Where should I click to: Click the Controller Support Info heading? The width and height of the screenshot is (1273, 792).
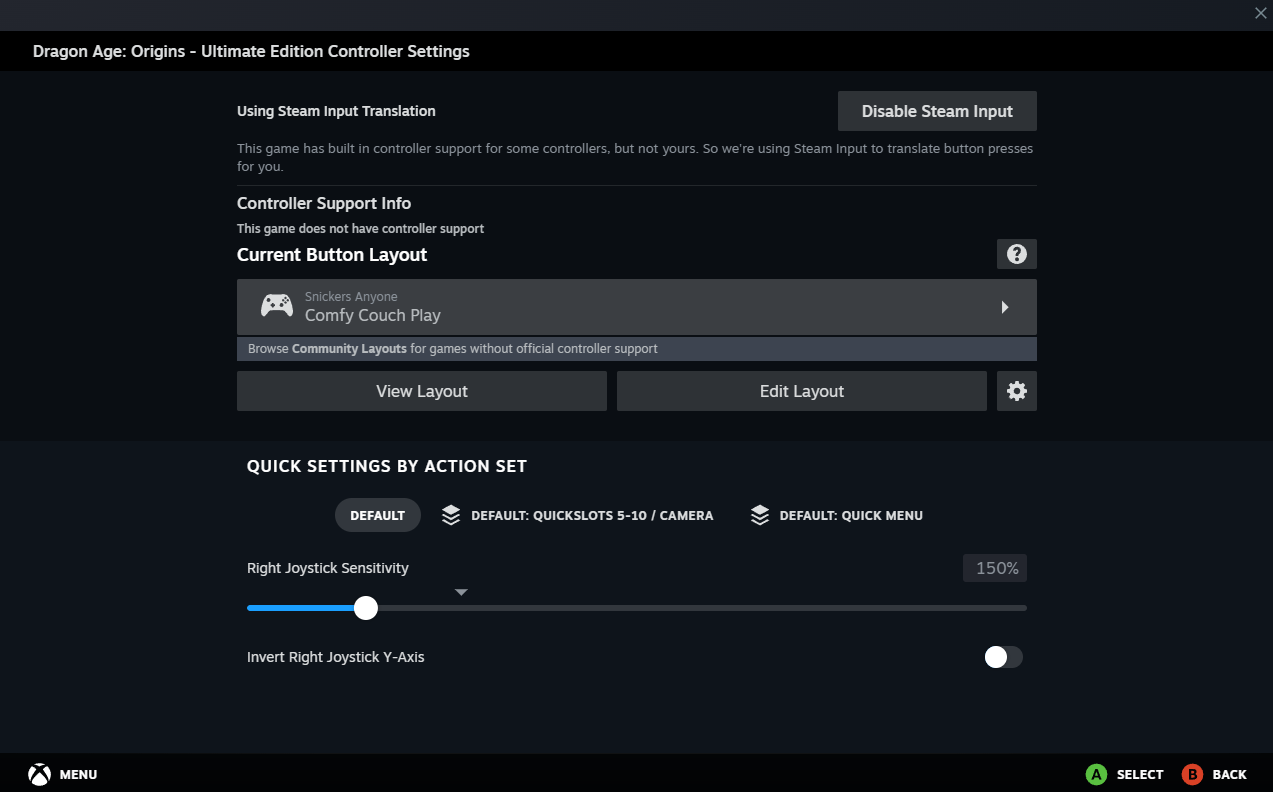(x=324, y=203)
